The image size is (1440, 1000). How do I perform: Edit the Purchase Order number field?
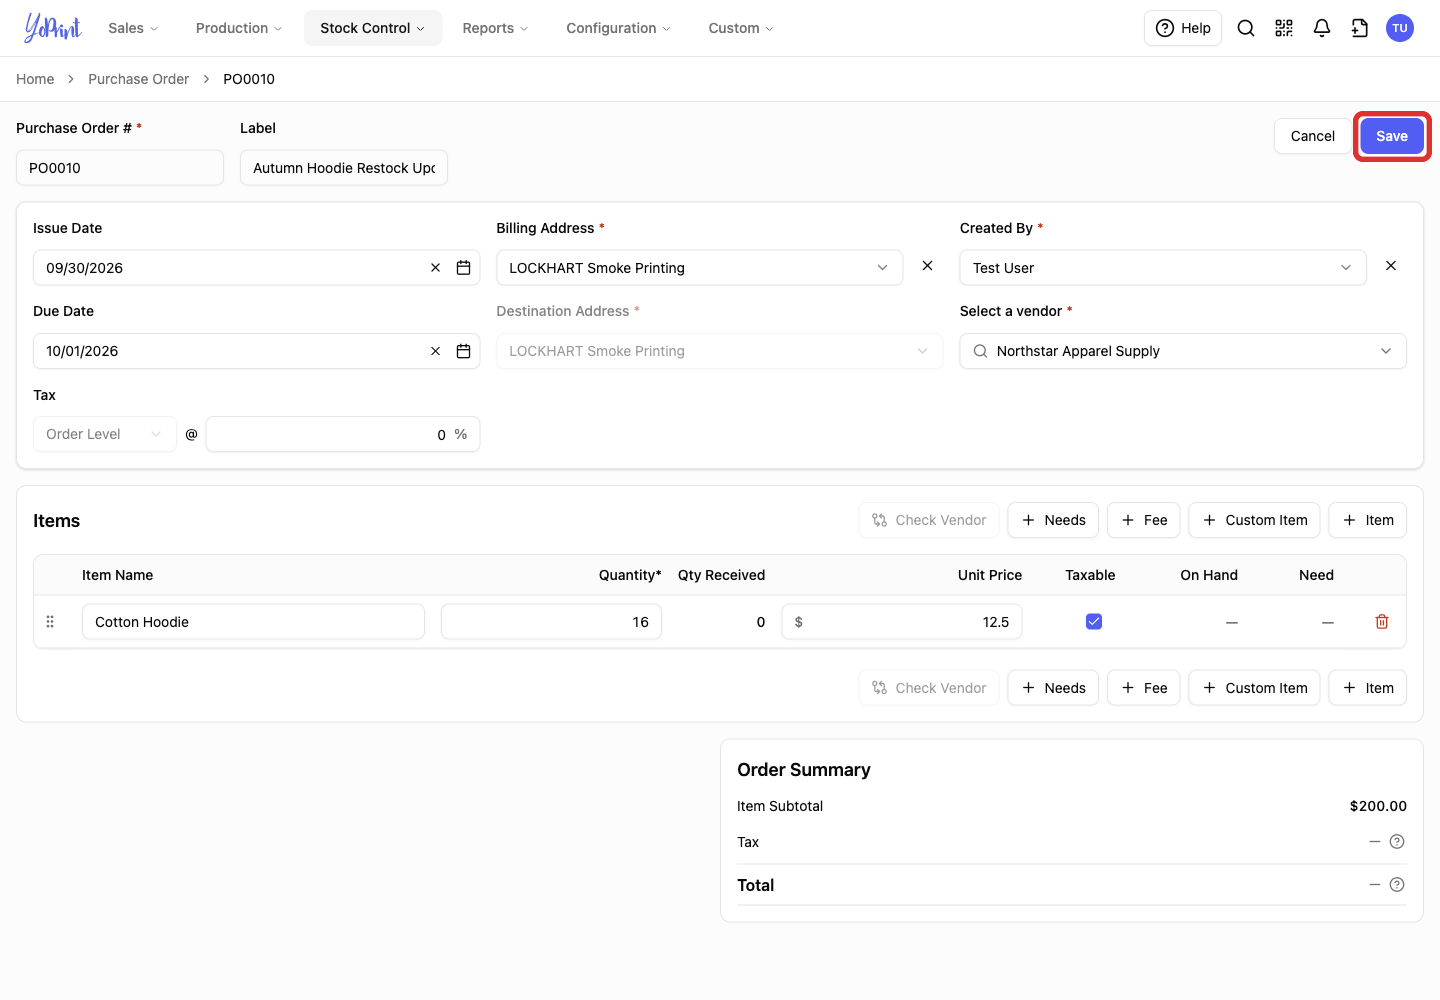[120, 168]
